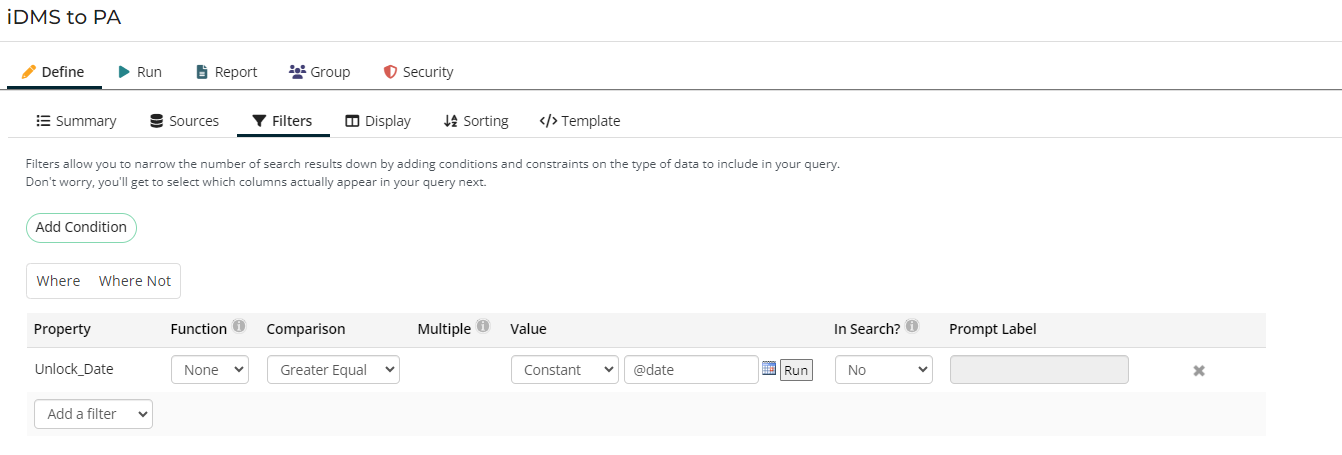The height and width of the screenshot is (455, 1342).
Task: Click the info icon beside Multiple
Action: (x=483, y=327)
